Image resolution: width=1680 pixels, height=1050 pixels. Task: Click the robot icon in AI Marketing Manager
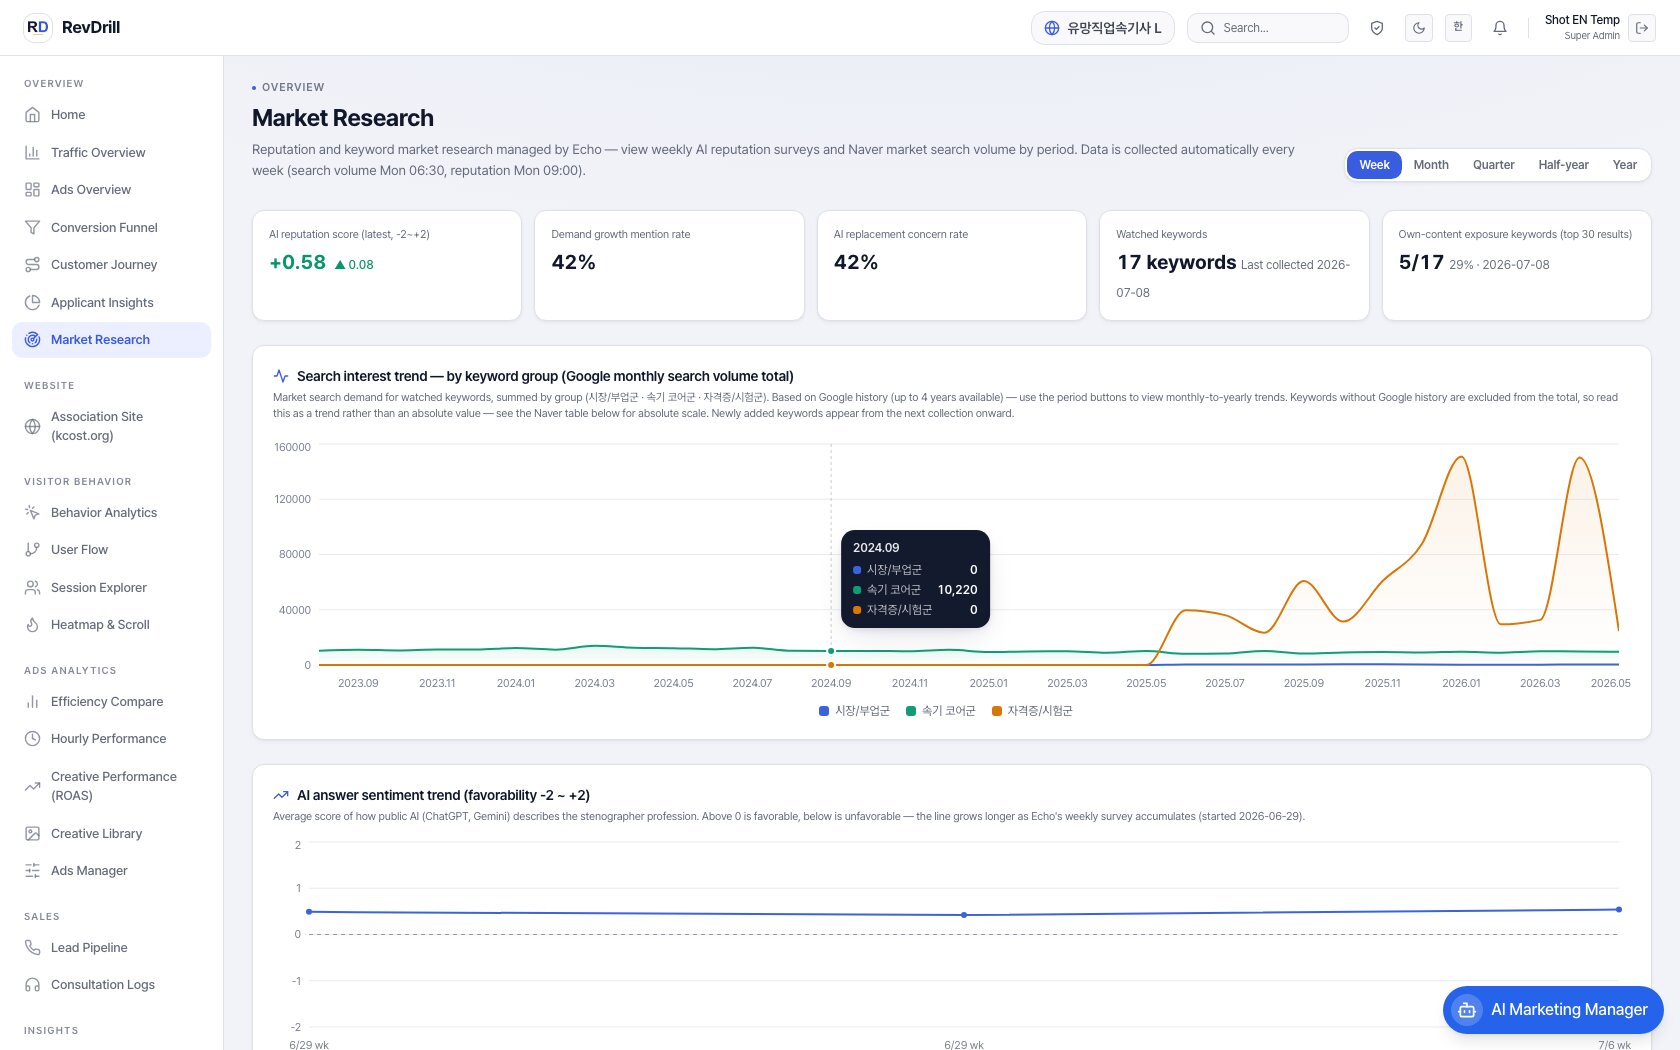point(1467,1010)
